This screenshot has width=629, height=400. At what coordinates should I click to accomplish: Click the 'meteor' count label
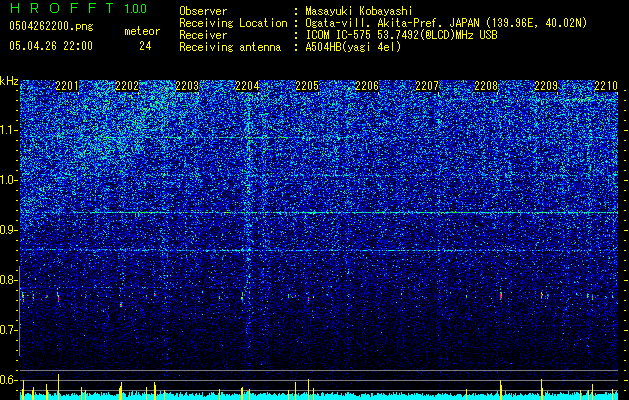[142, 31]
